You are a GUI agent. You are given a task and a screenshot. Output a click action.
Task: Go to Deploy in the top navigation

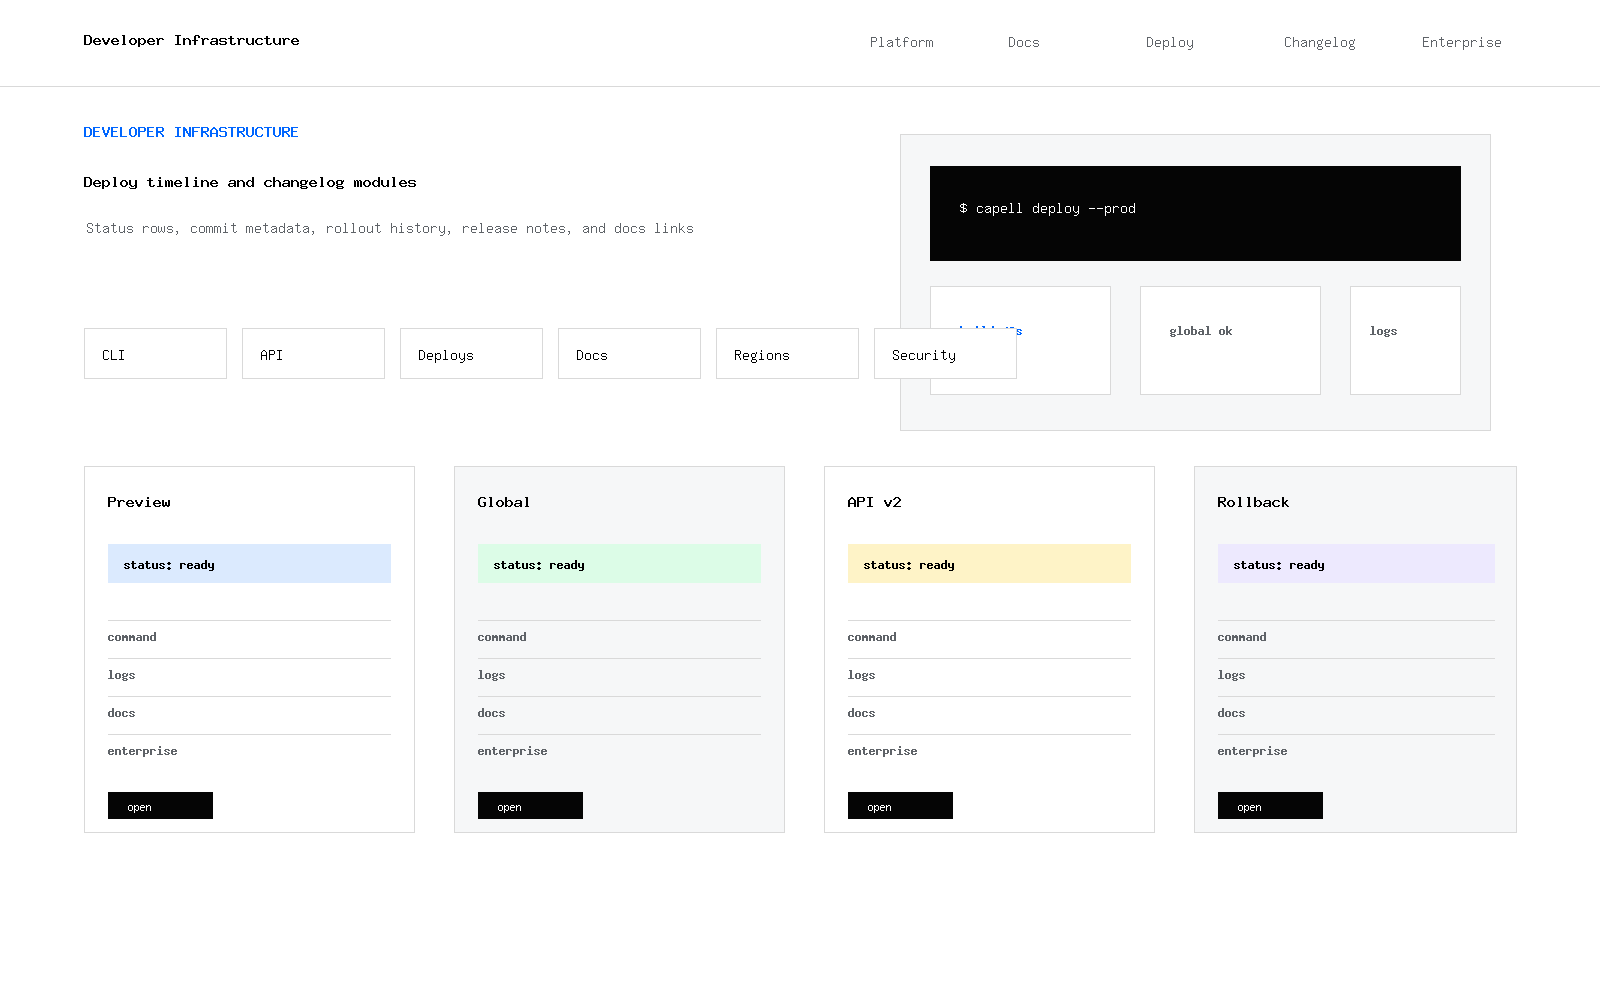pos(1169,42)
